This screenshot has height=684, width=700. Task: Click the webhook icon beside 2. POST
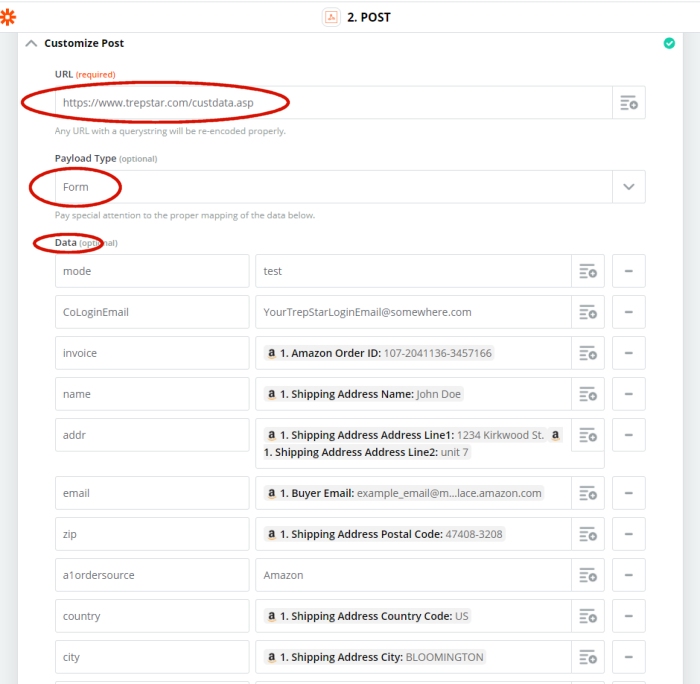point(331,17)
